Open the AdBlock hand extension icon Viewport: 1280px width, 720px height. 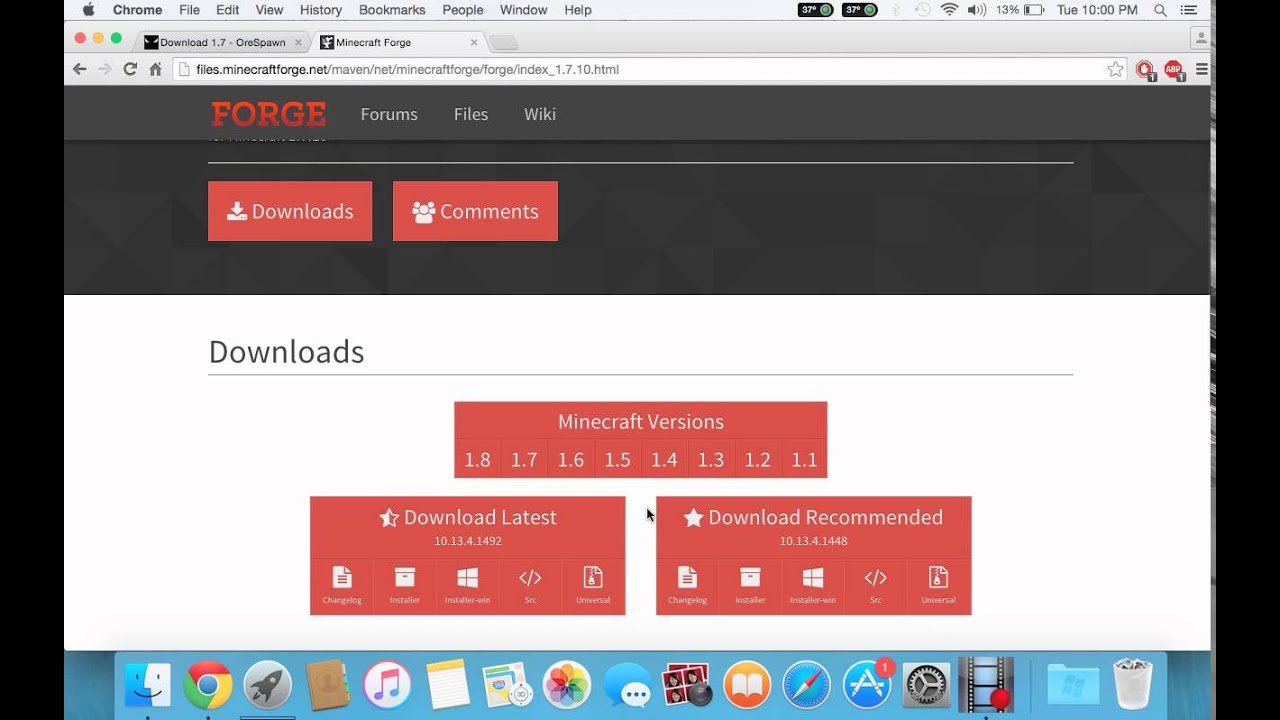point(1145,70)
